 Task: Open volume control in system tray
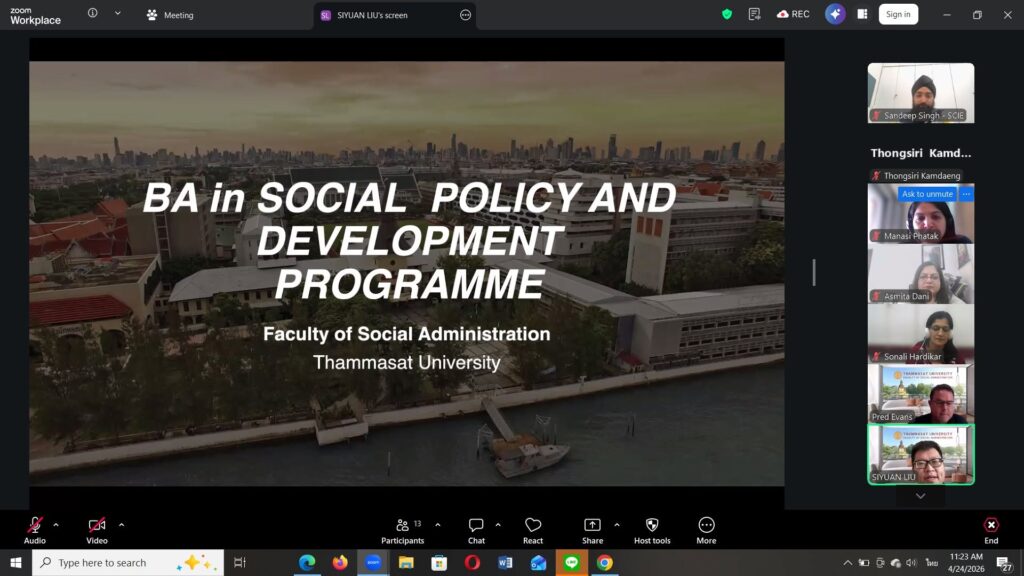click(912, 562)
